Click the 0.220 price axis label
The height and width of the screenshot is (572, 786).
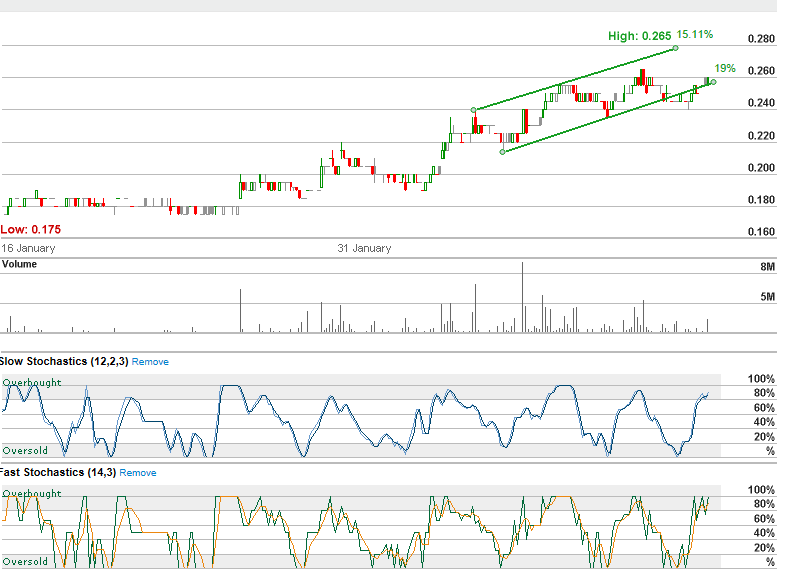[x=761, y=136]
